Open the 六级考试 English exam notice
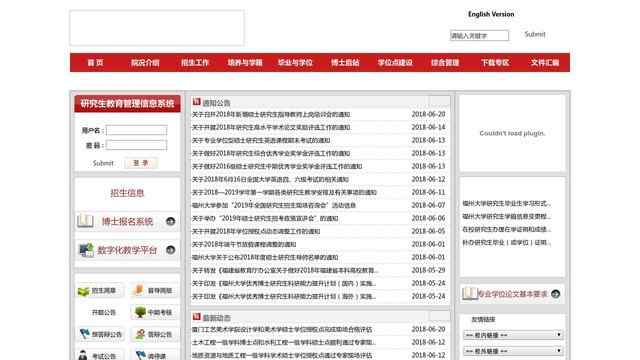The height and width of the screenshot is (360, 640). (x=270, y=179)
